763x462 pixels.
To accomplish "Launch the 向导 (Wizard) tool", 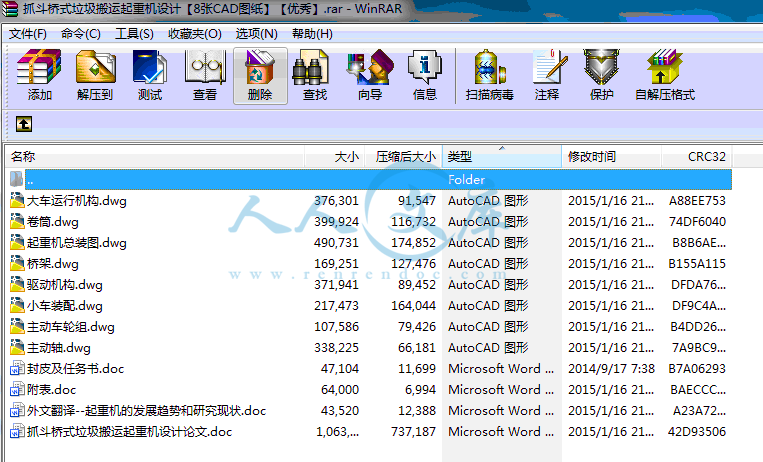I will (370, 75).
